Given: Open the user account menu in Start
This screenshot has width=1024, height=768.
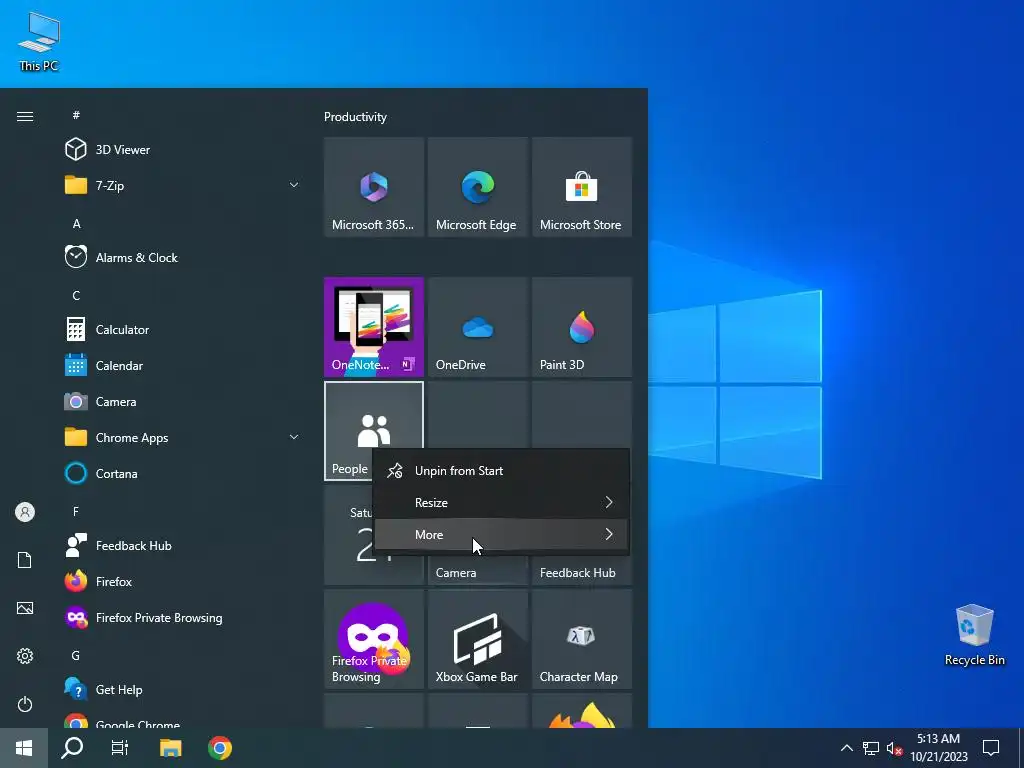Looking at the screenshot, I should coord(25,512).
